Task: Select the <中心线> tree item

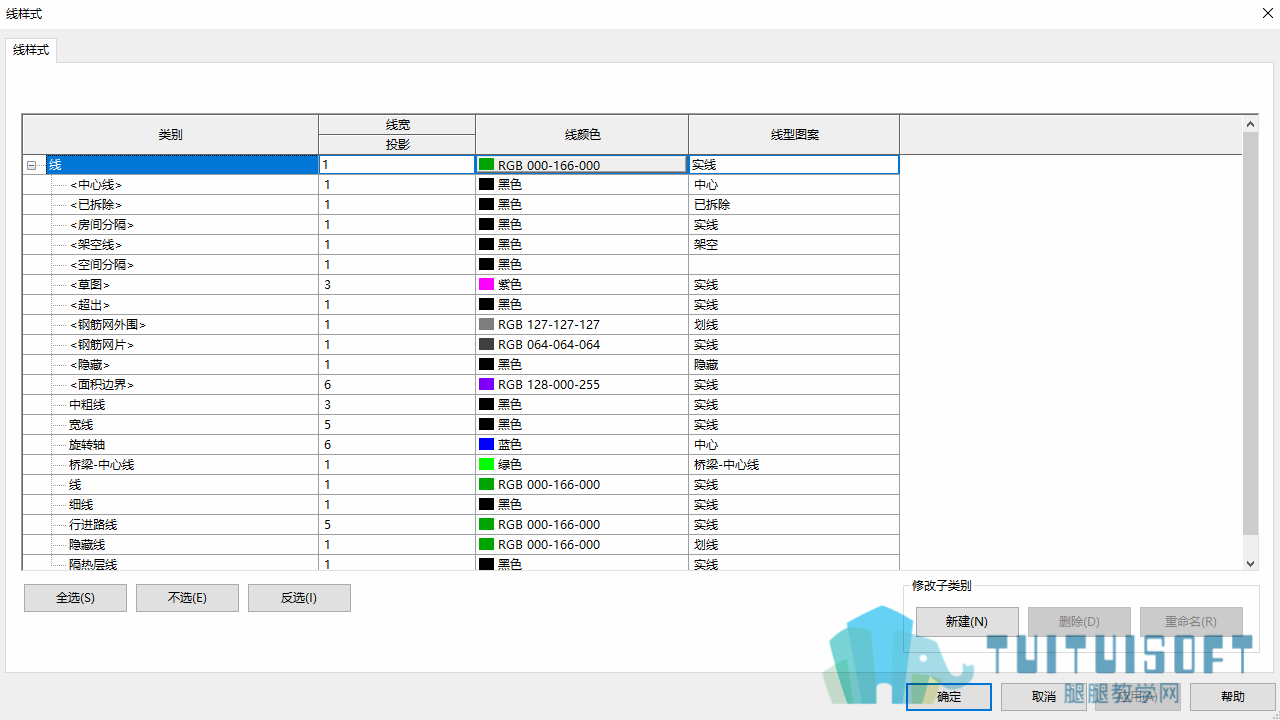Action: (x=96, y=185)
